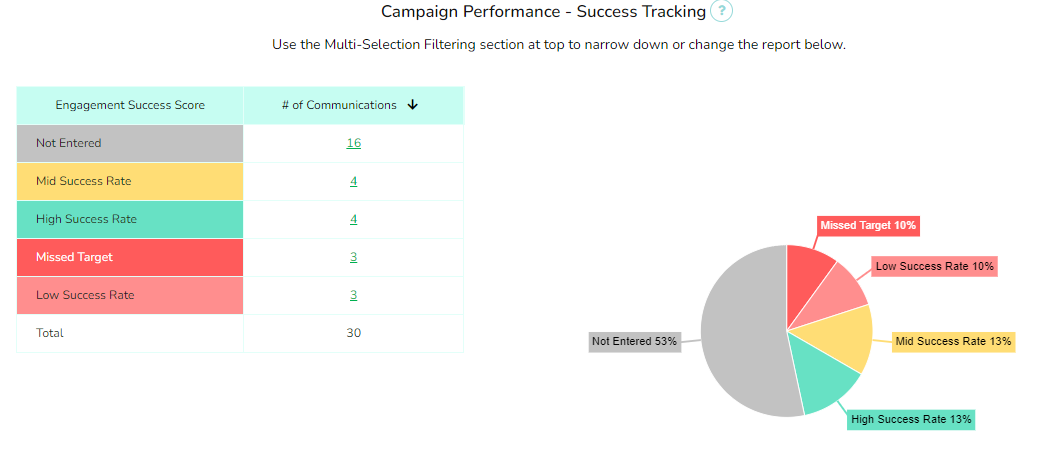Screen dimensions: 1038x462
Task: Select the red Missed Target row label
Action: pos(130,257)
